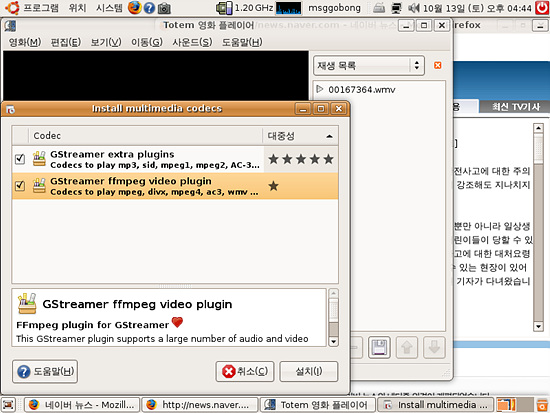Switch to Install multimedia taskbar entry

pyautogui.click(x=435, y=405)
